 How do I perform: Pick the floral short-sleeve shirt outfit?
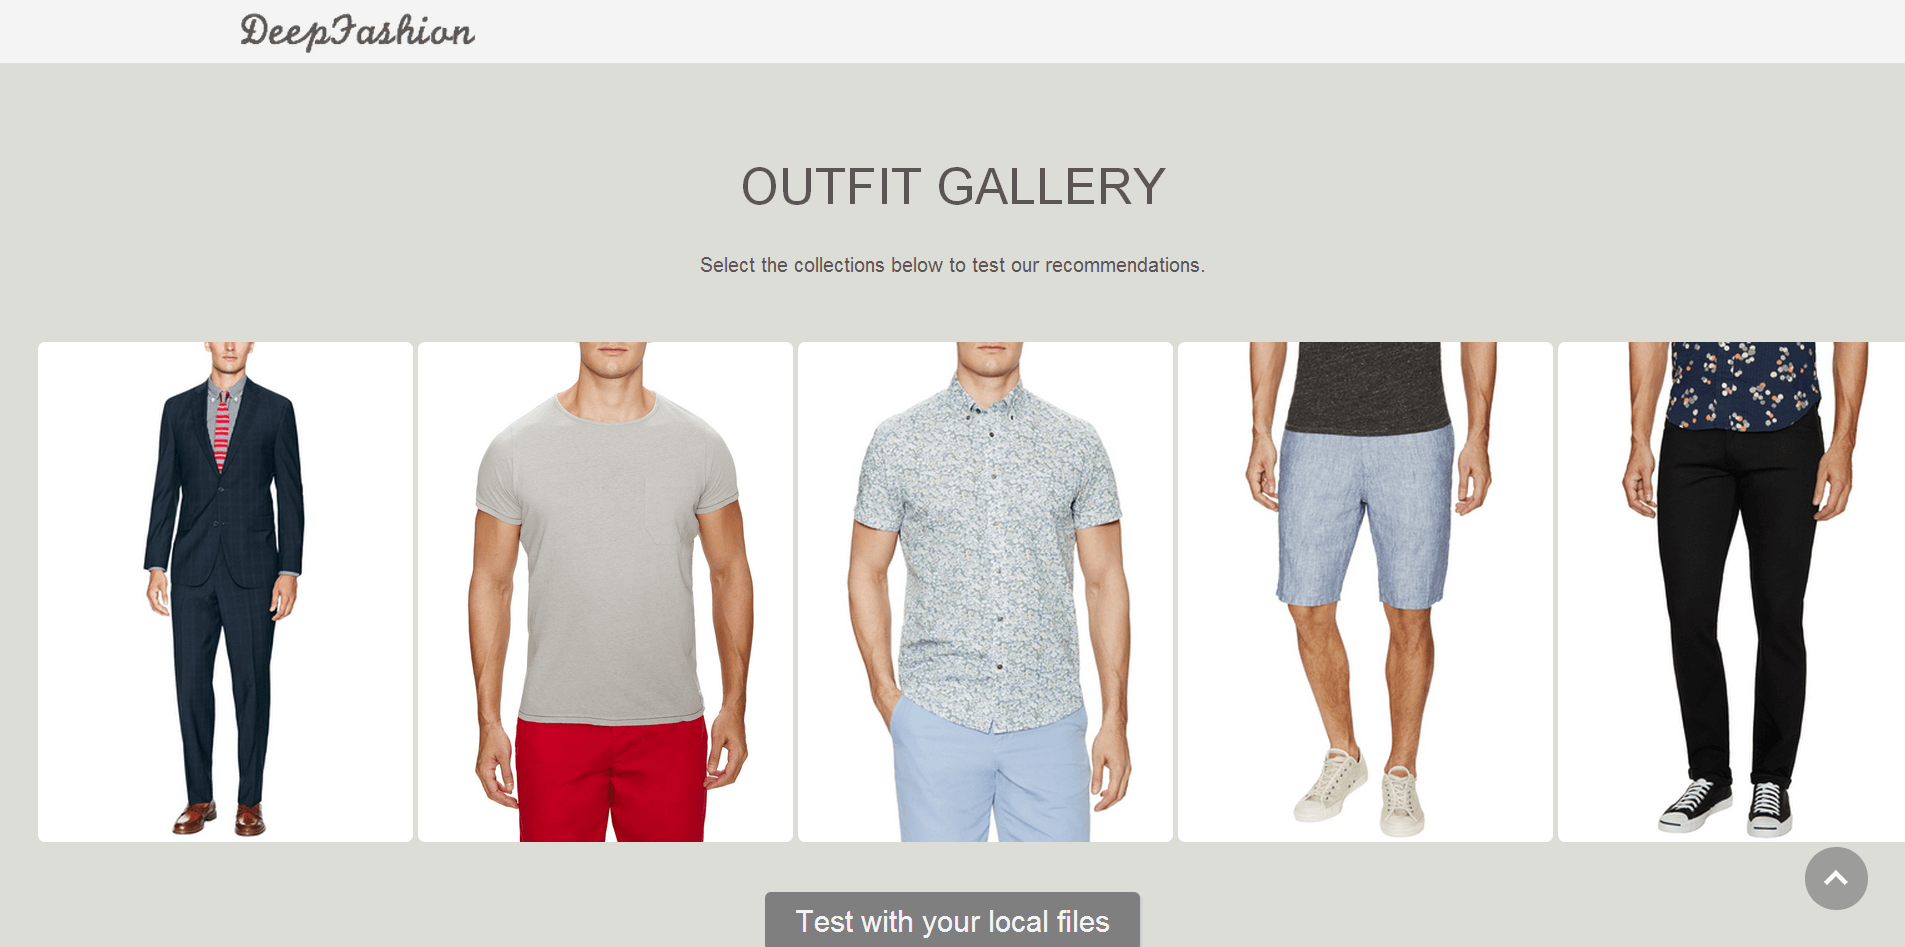pos(985,592)
